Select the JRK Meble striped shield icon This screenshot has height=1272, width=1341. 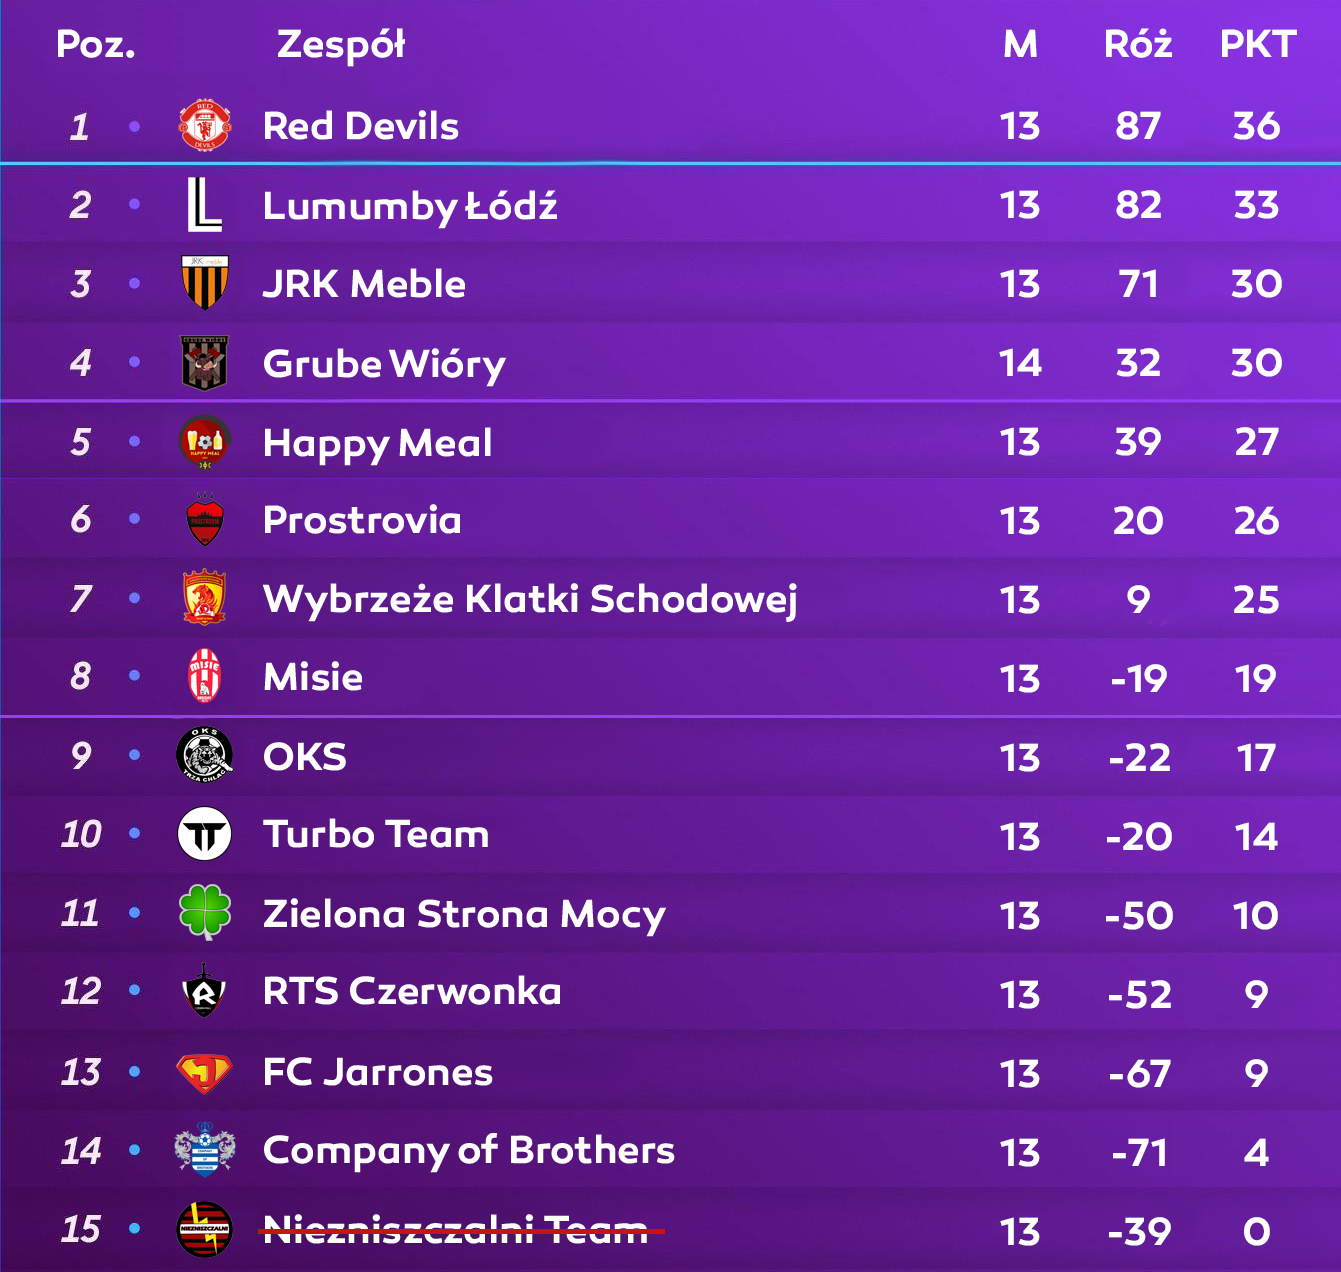[x=205, y=283]
